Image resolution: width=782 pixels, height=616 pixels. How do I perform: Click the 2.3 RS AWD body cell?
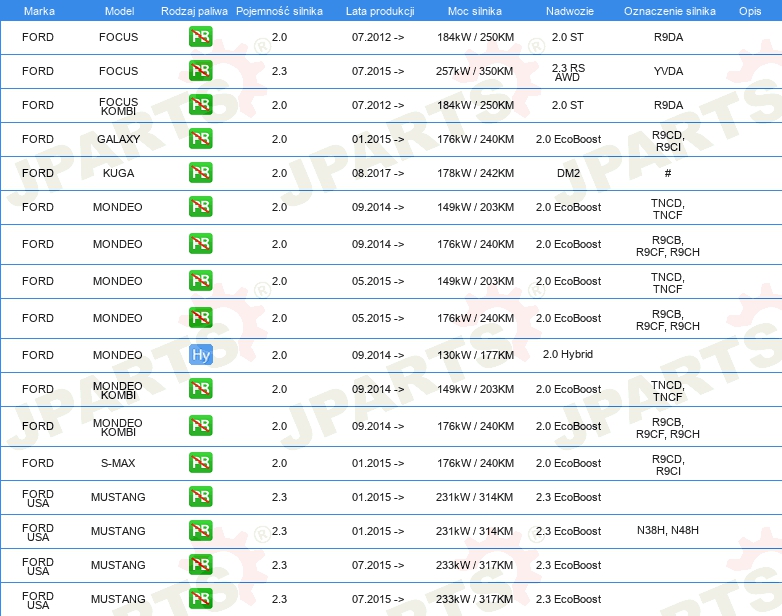[568, 72]
